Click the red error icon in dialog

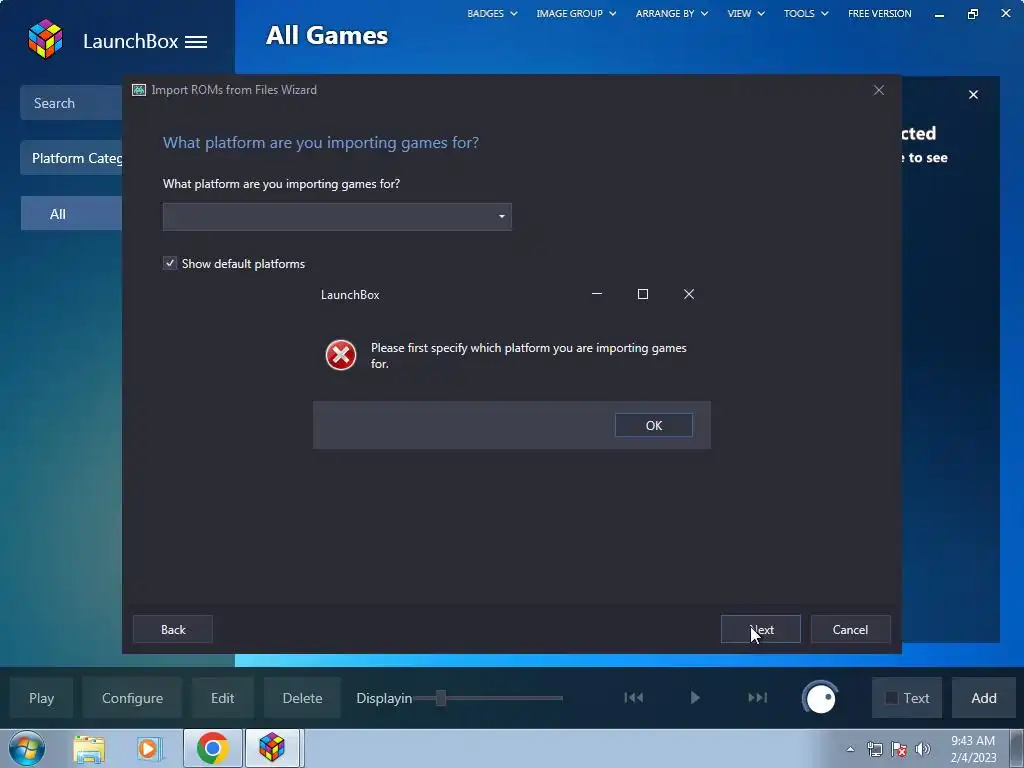coord(341,355)
